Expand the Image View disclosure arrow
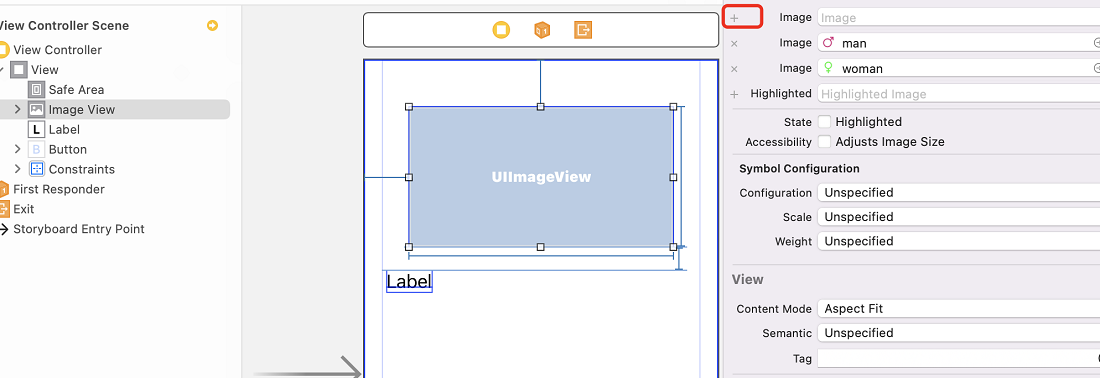 click(18, 109)
